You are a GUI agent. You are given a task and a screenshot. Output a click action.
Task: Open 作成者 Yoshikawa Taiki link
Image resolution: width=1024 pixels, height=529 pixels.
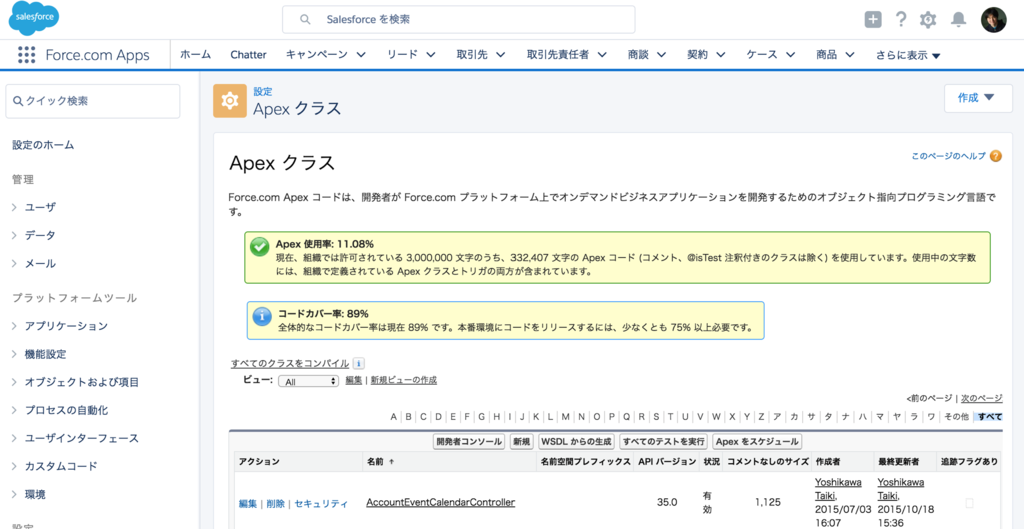point(838,489)
